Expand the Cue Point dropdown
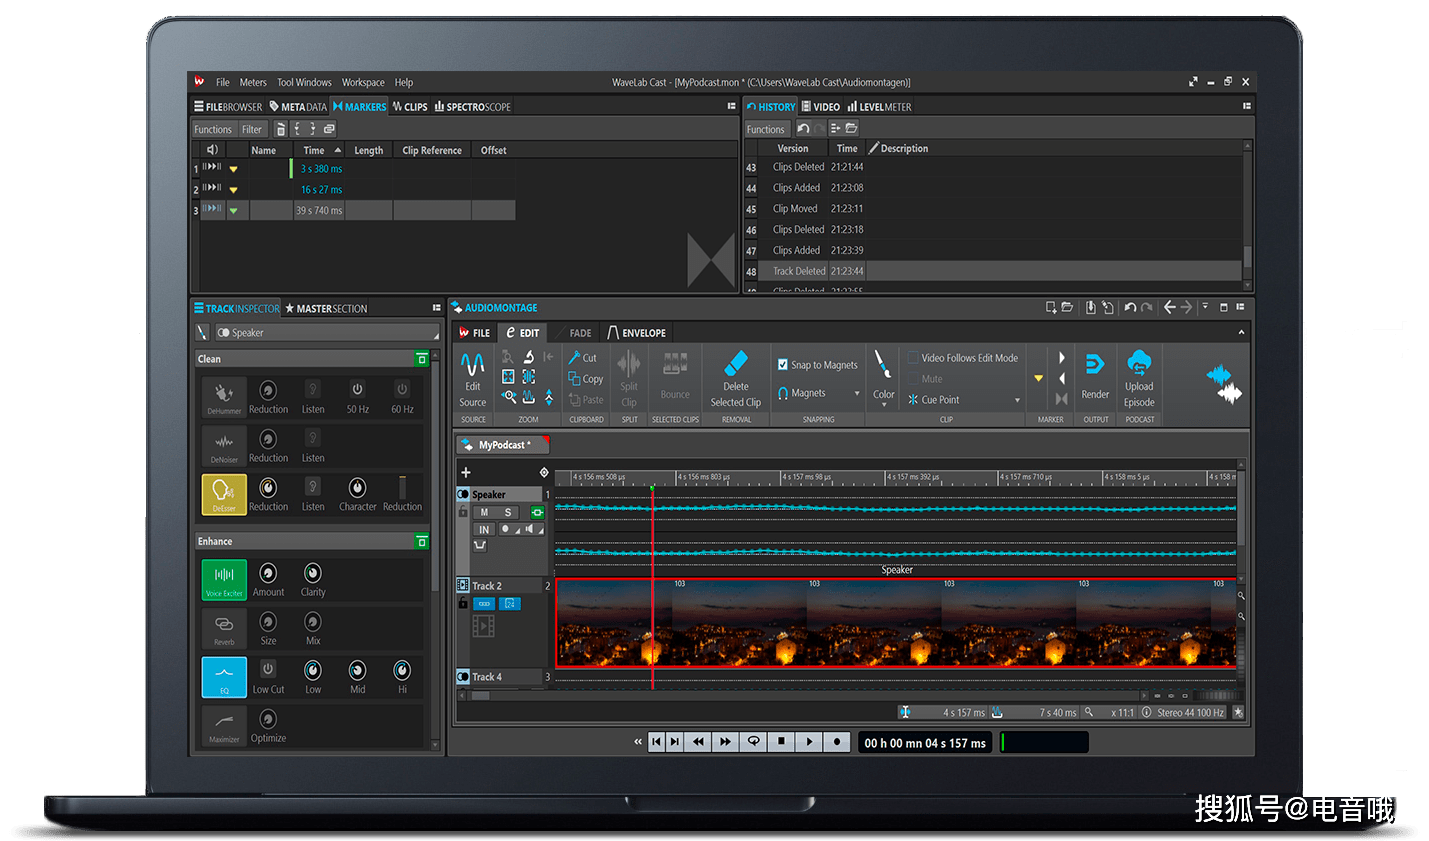Viewport: 1429px width, 841px height. click(1017, 400)
